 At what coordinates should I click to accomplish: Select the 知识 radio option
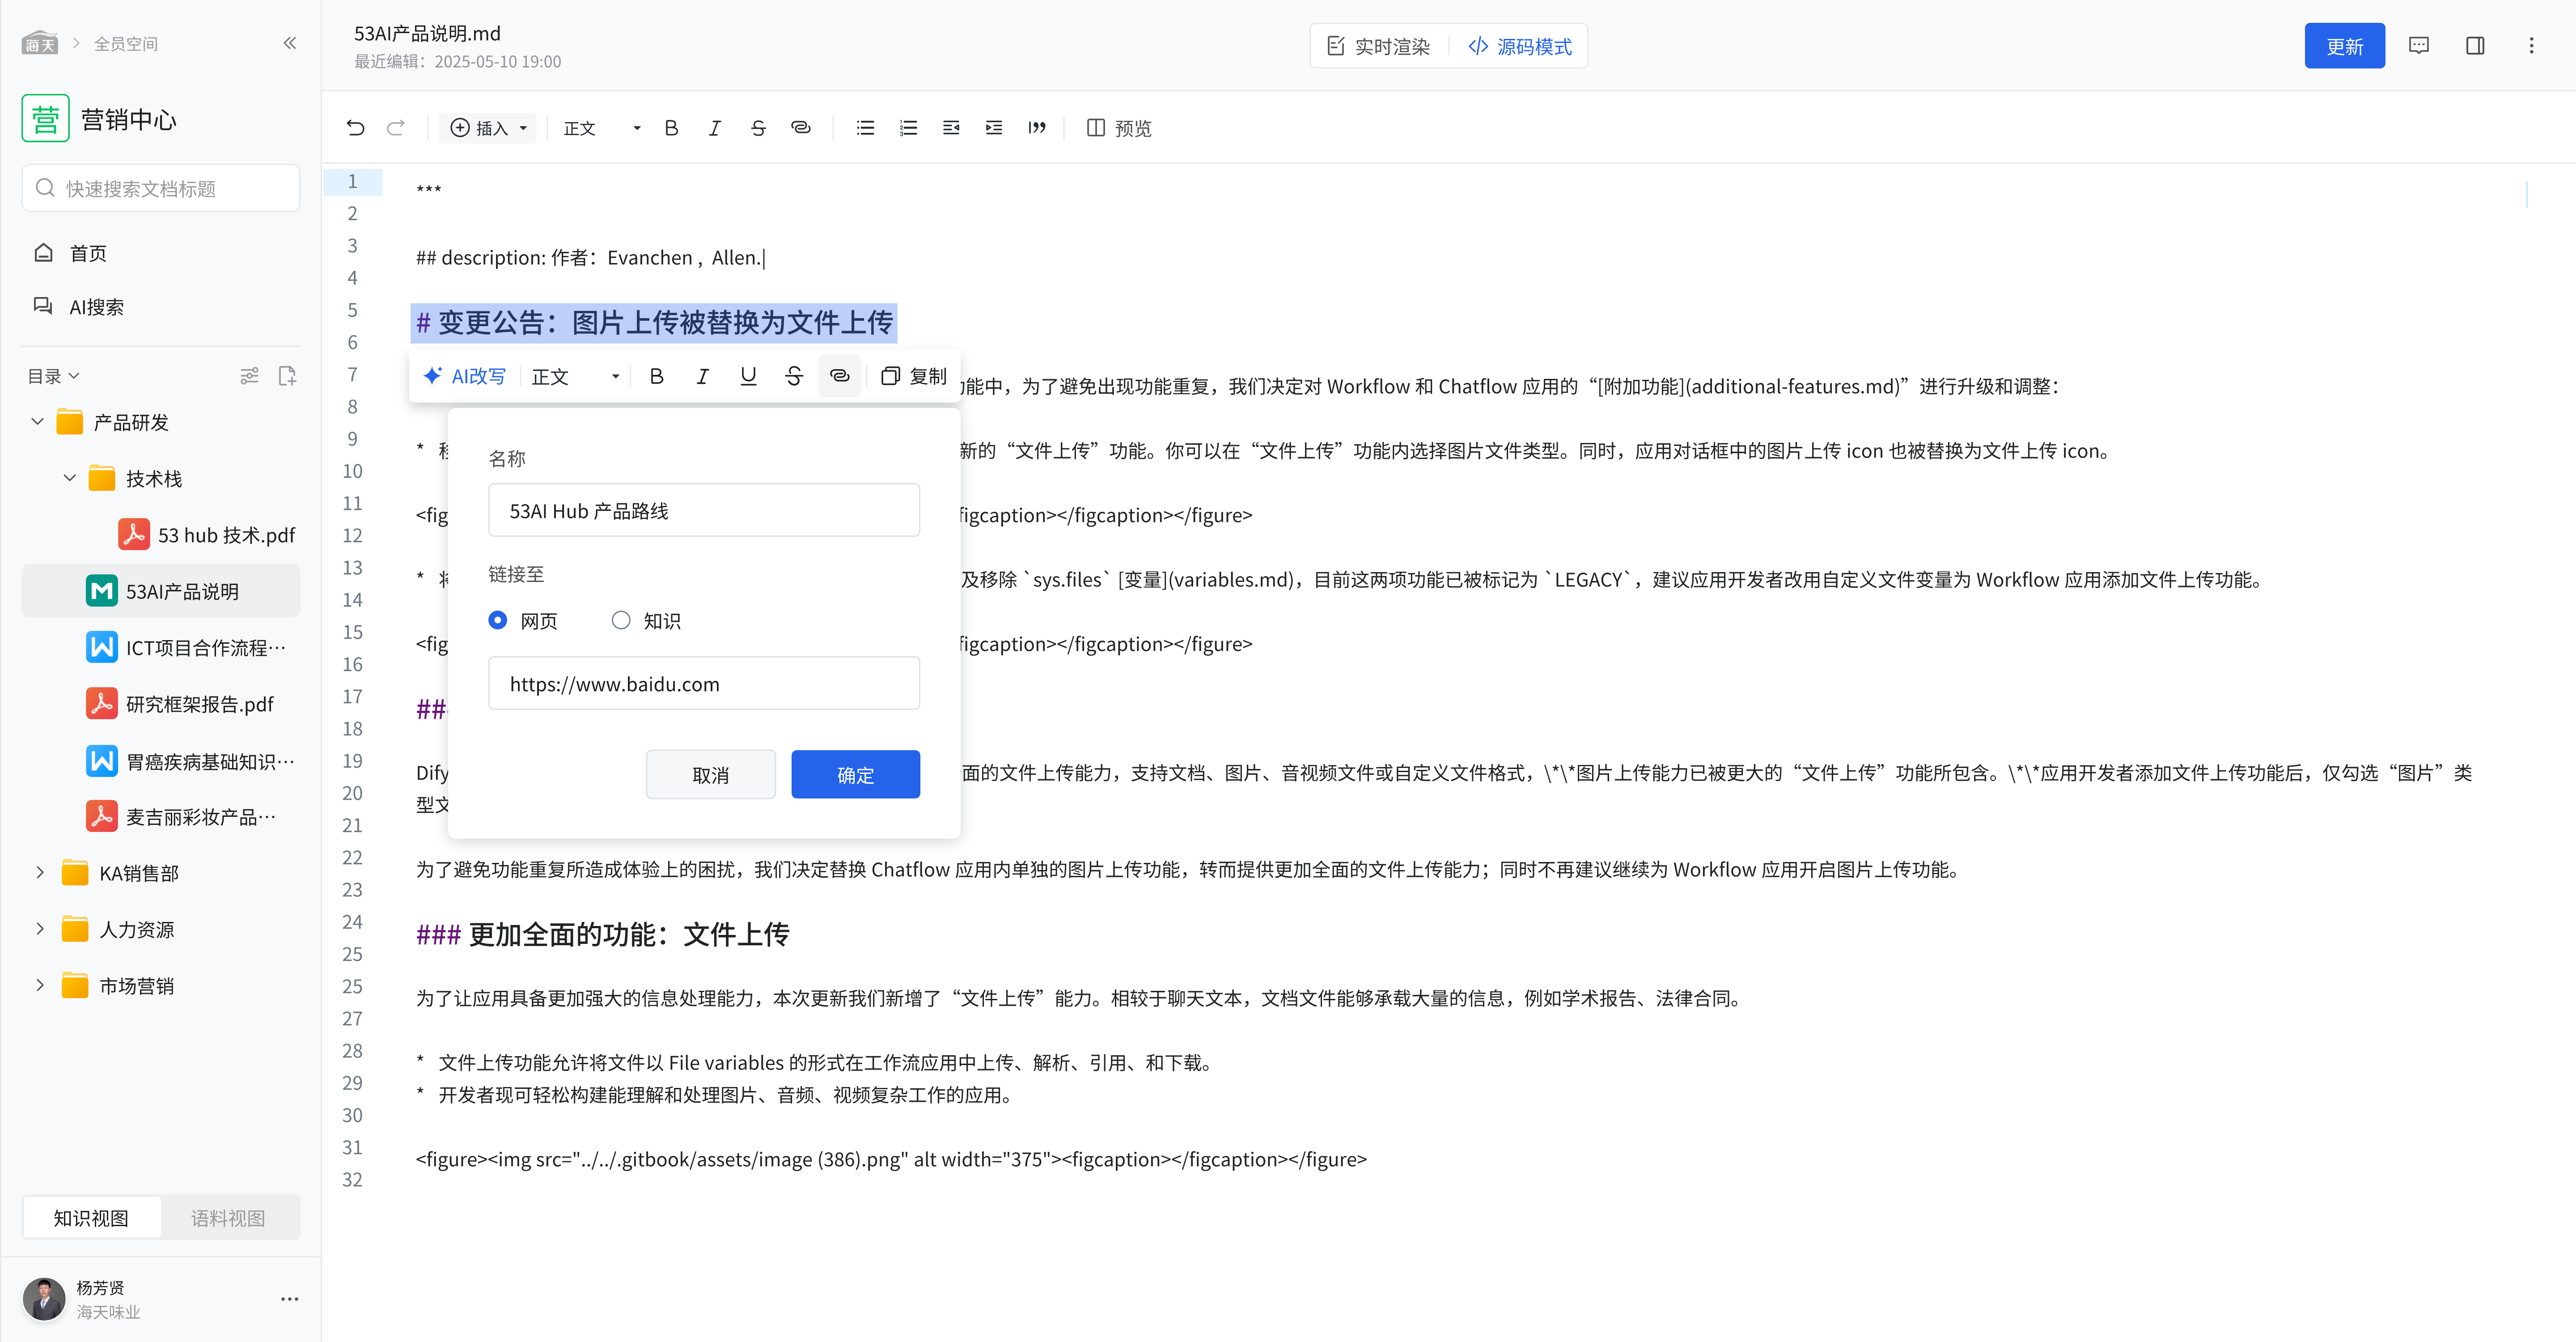tap(621, 621)
